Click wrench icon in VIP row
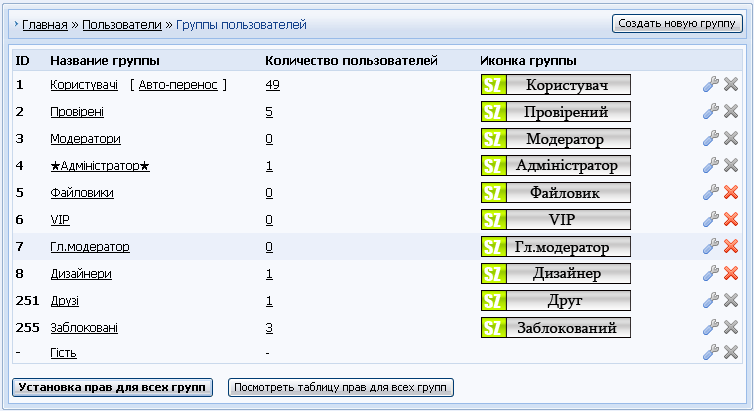Image resolution: width=754 pixels, height=411 pixels. coord(711,219)
